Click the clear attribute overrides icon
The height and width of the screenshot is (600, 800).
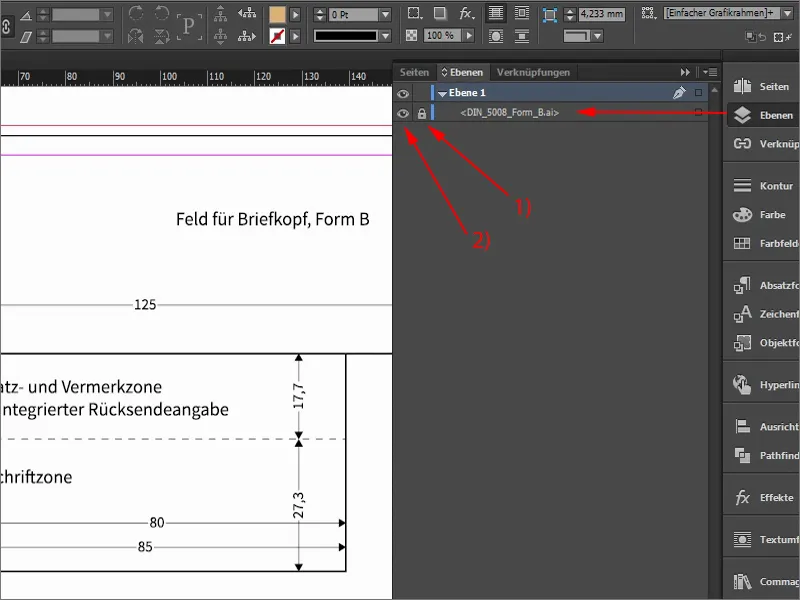click(782, 37)
